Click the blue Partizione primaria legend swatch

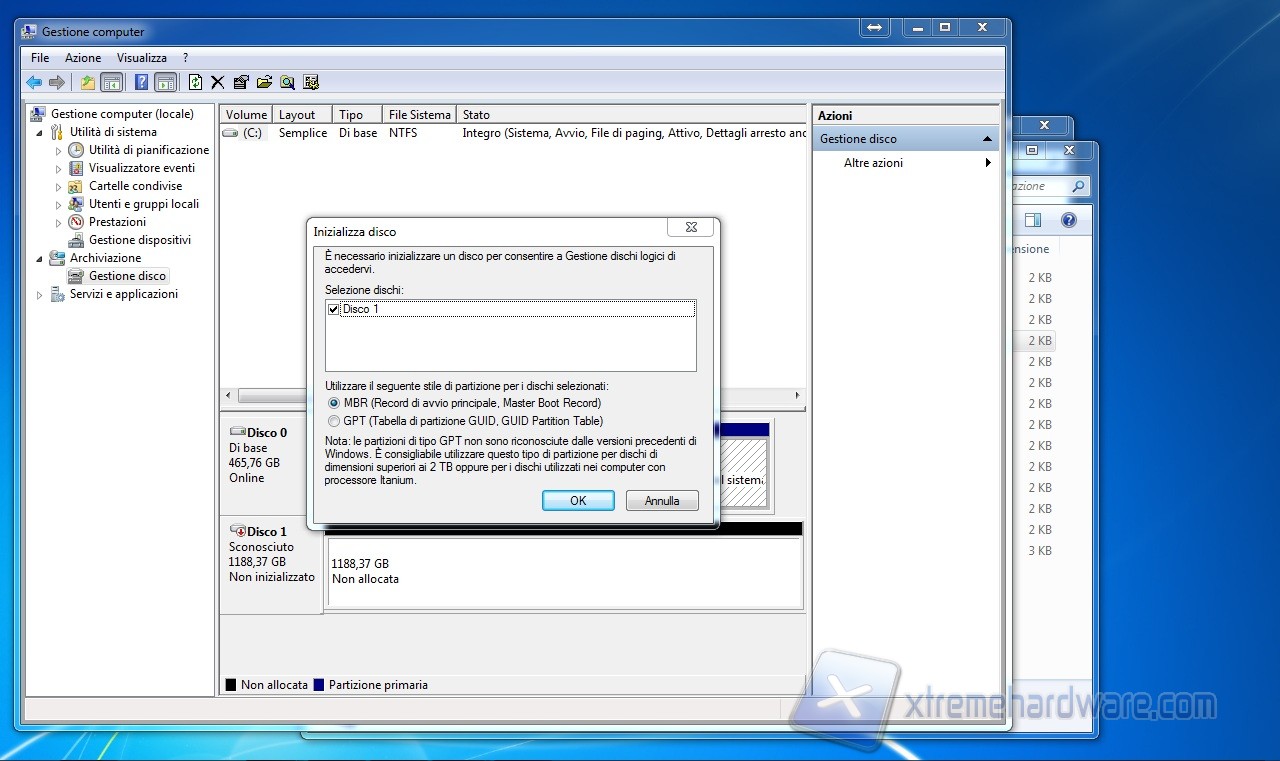(x=319, y=685)
